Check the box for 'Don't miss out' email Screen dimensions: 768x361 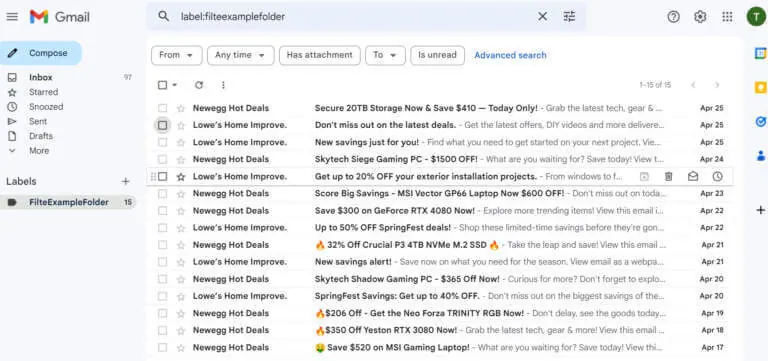click(163, 125)
